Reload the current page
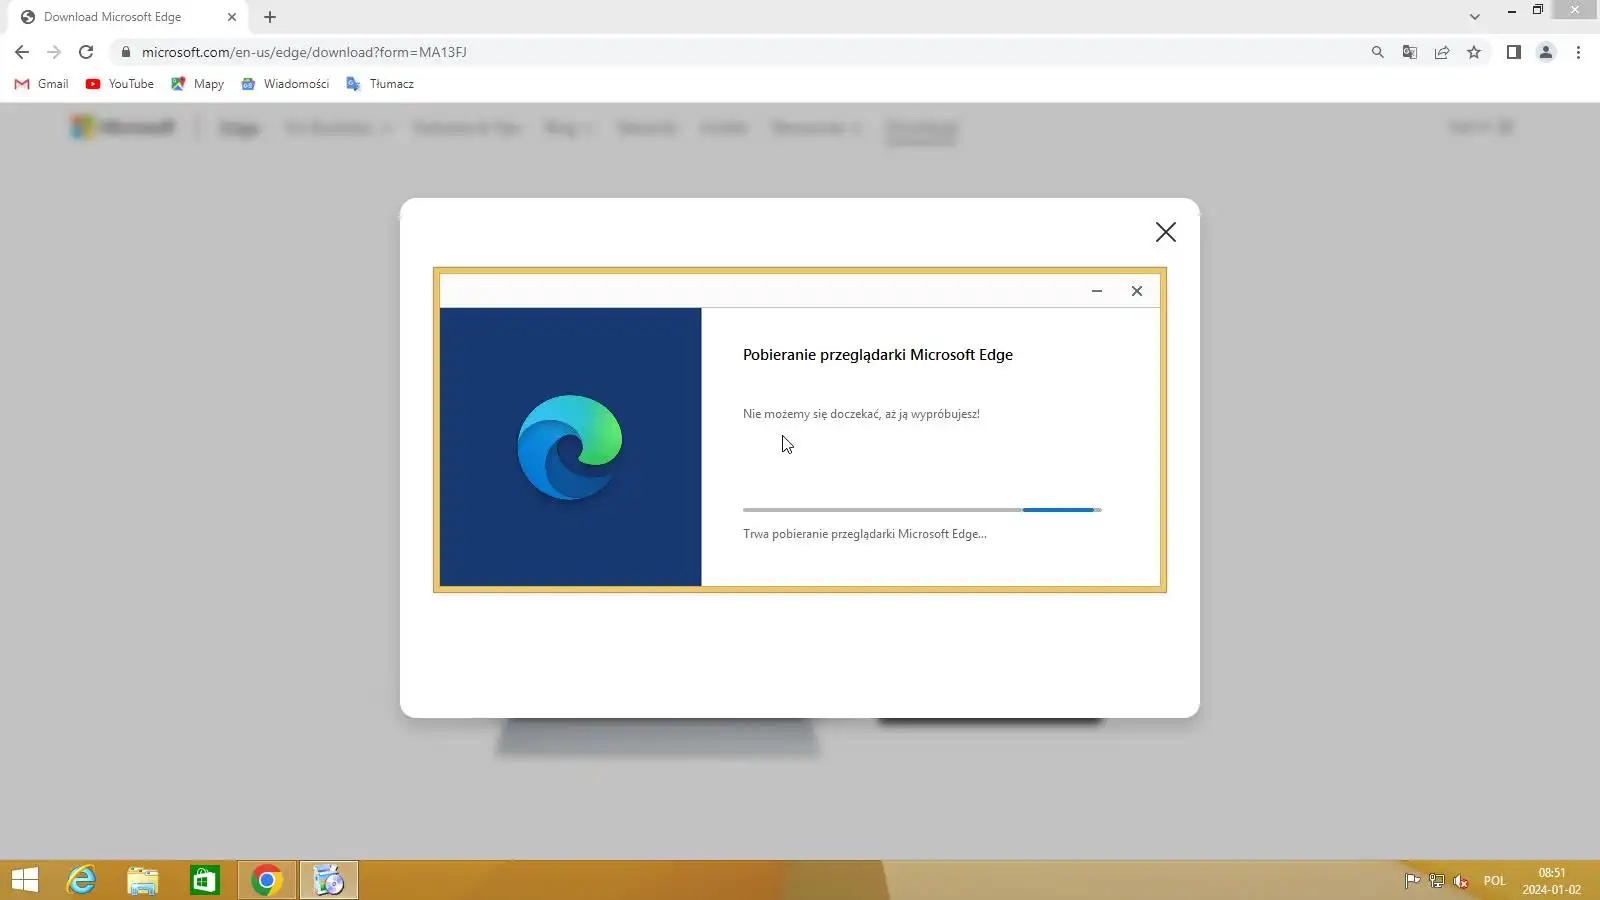This screenshot has width=1600, height=900. tap(86, 52)
